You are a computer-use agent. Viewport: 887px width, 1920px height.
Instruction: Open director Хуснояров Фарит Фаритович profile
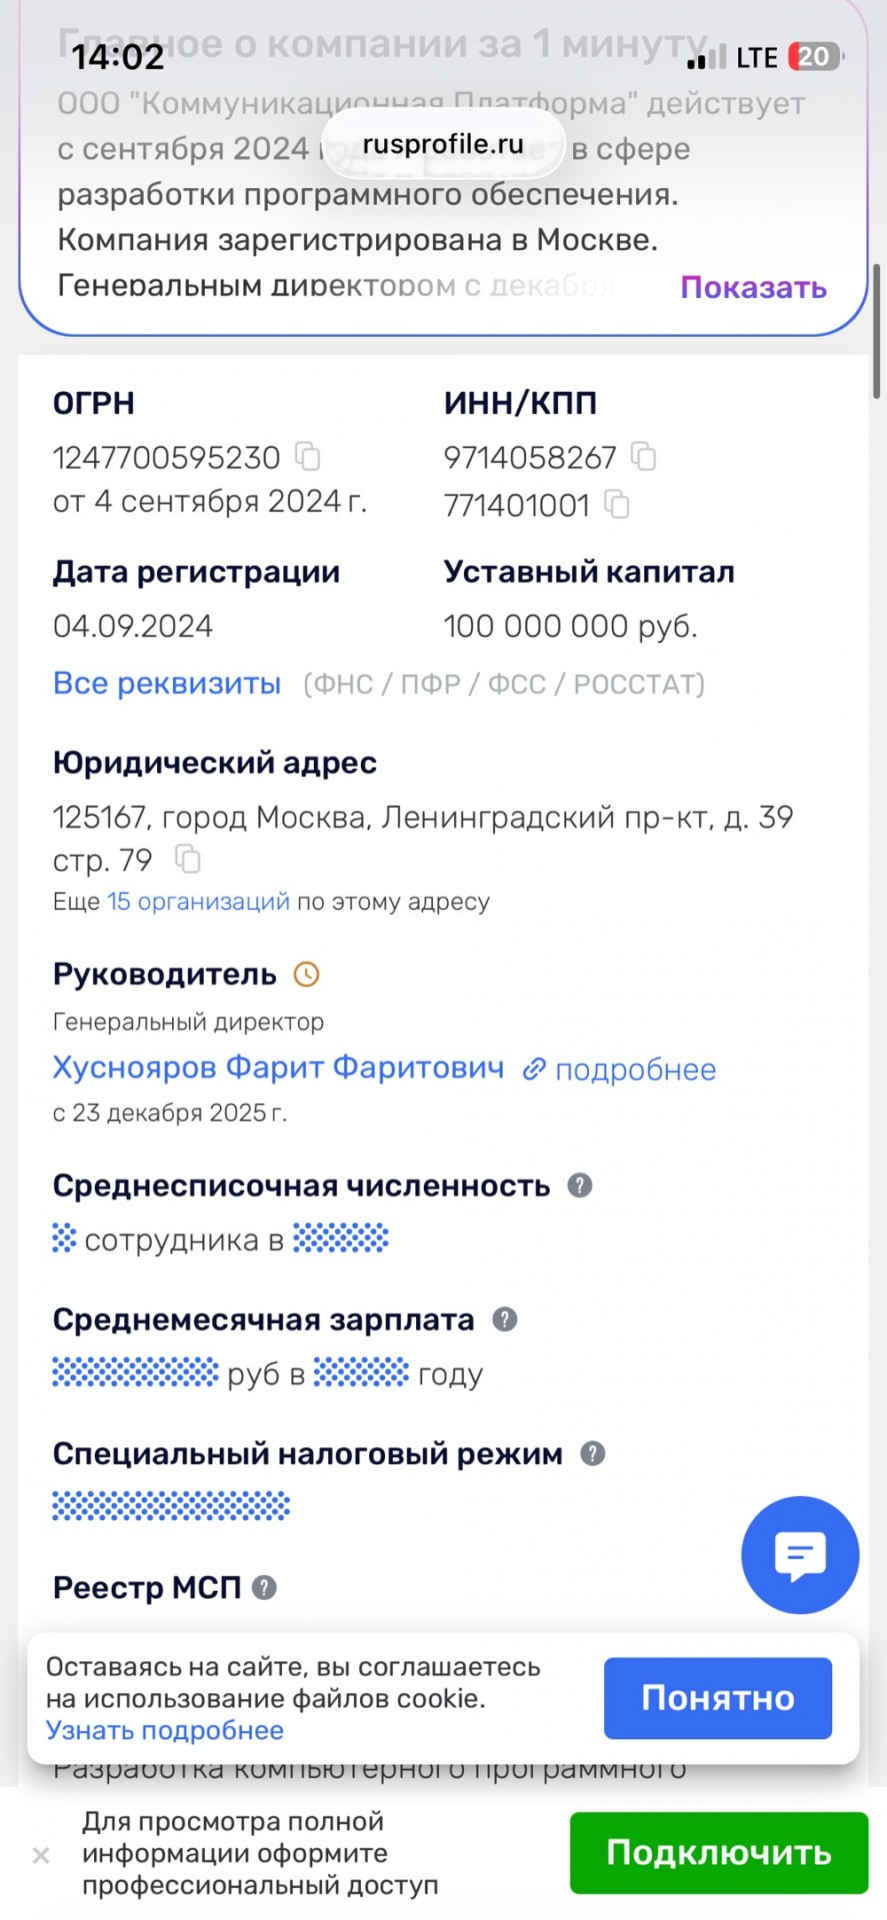[278, 1068]
